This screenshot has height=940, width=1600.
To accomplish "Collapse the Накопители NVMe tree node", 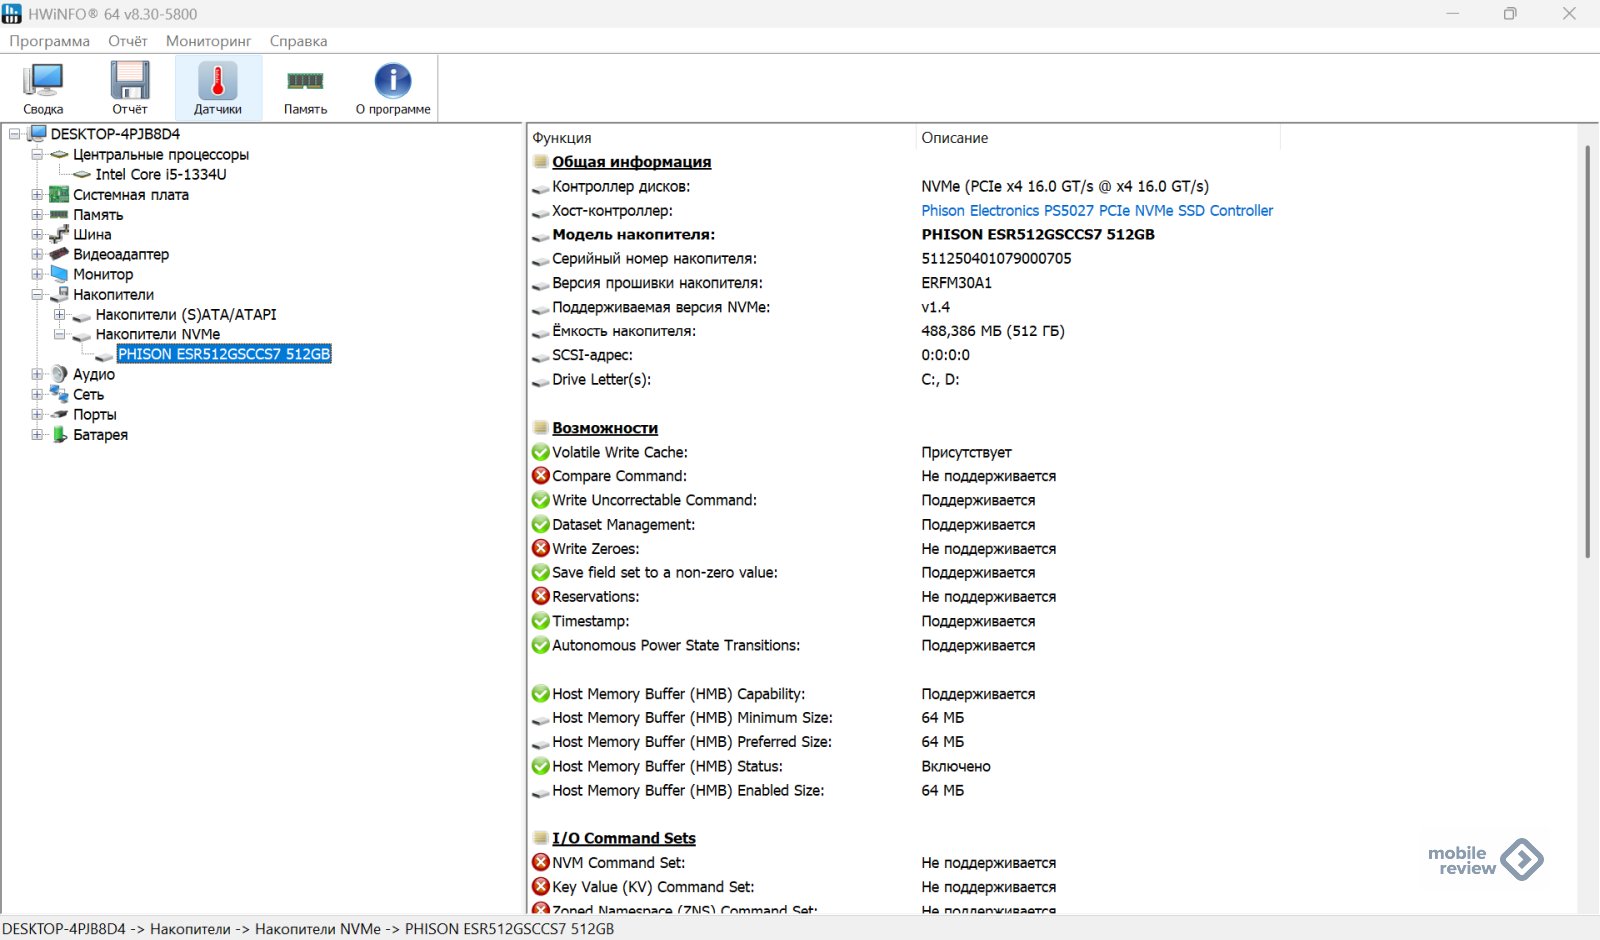I will point(60,335).
